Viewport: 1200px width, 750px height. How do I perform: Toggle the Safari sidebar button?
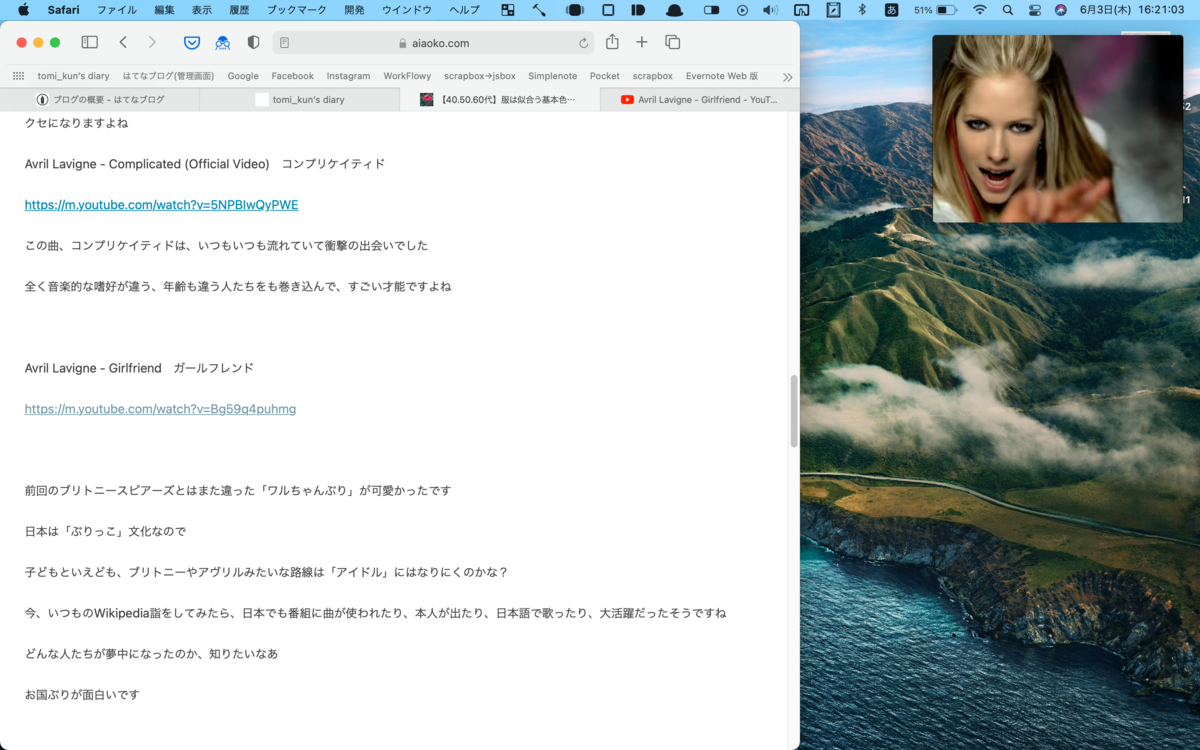(x=89, y=43)
